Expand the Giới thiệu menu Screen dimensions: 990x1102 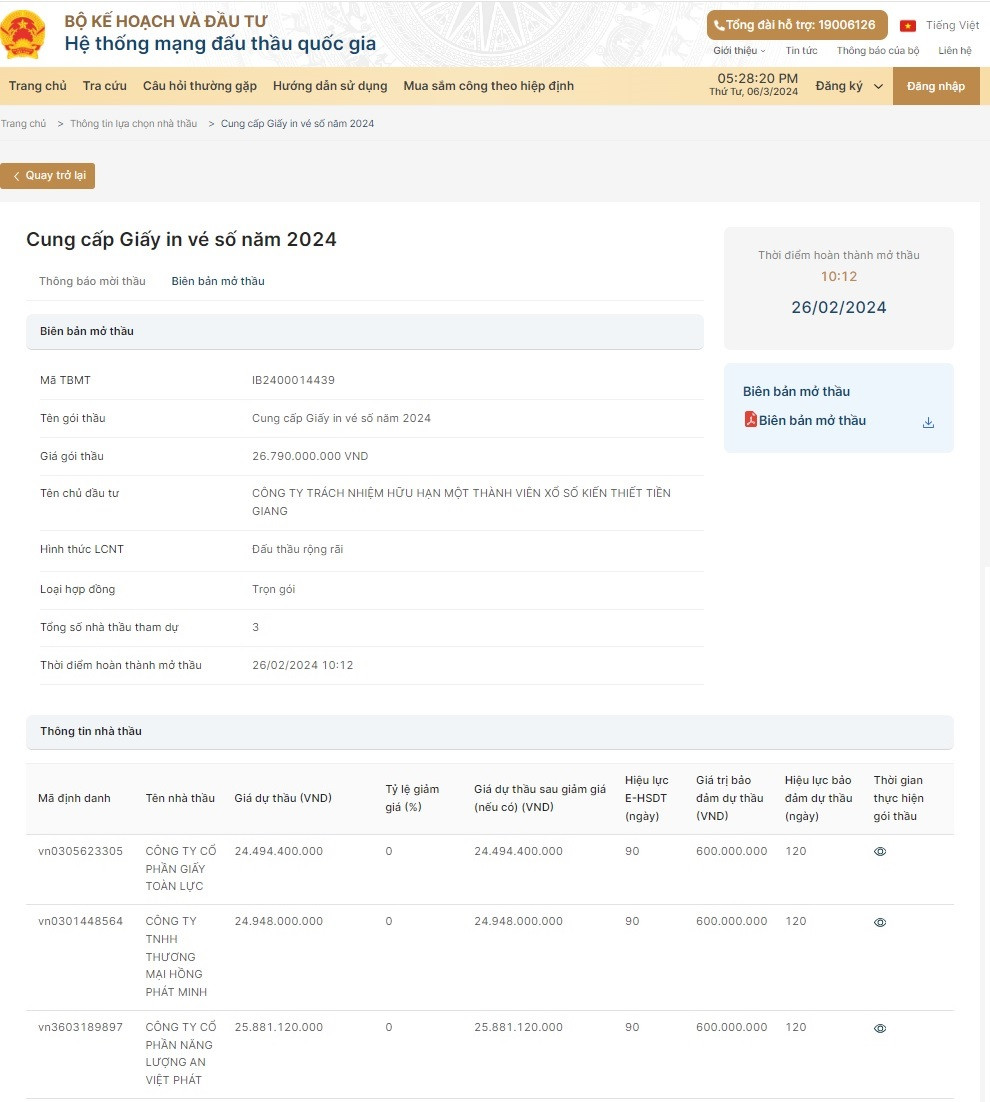coord(739,51)
